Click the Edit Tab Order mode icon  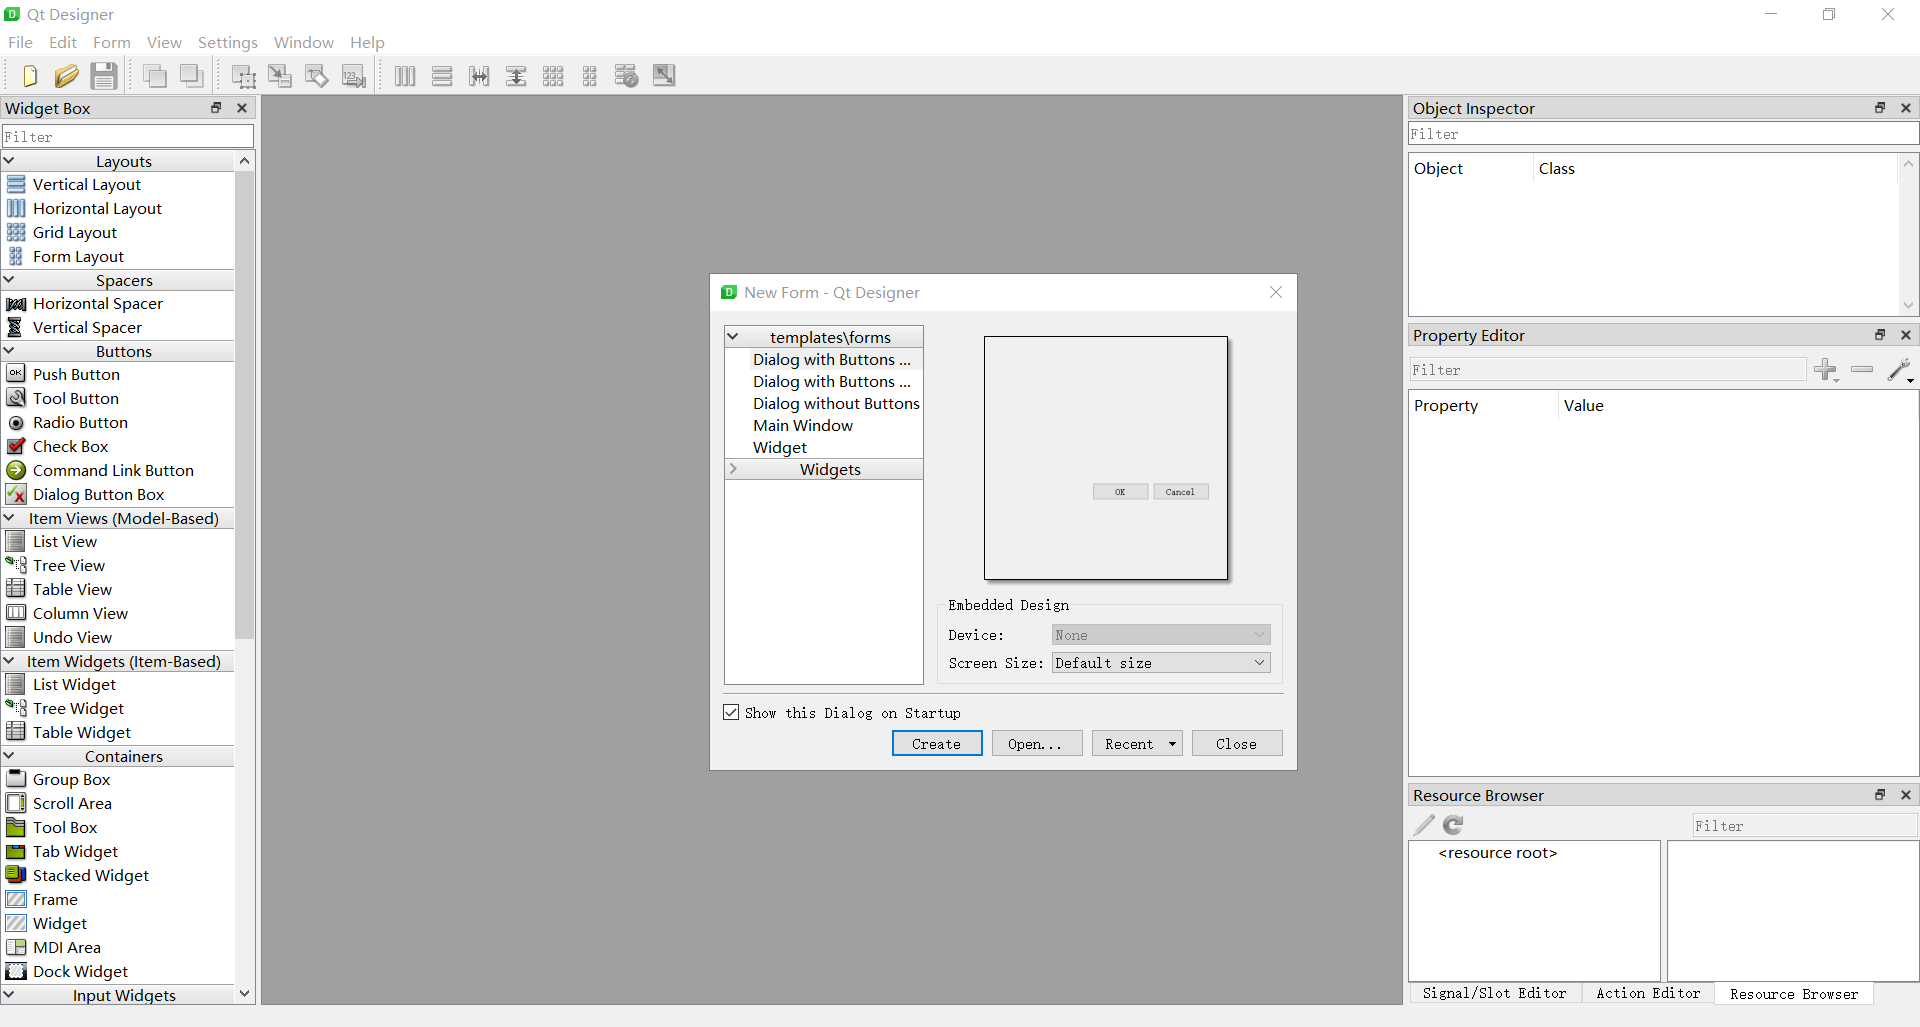354,75
